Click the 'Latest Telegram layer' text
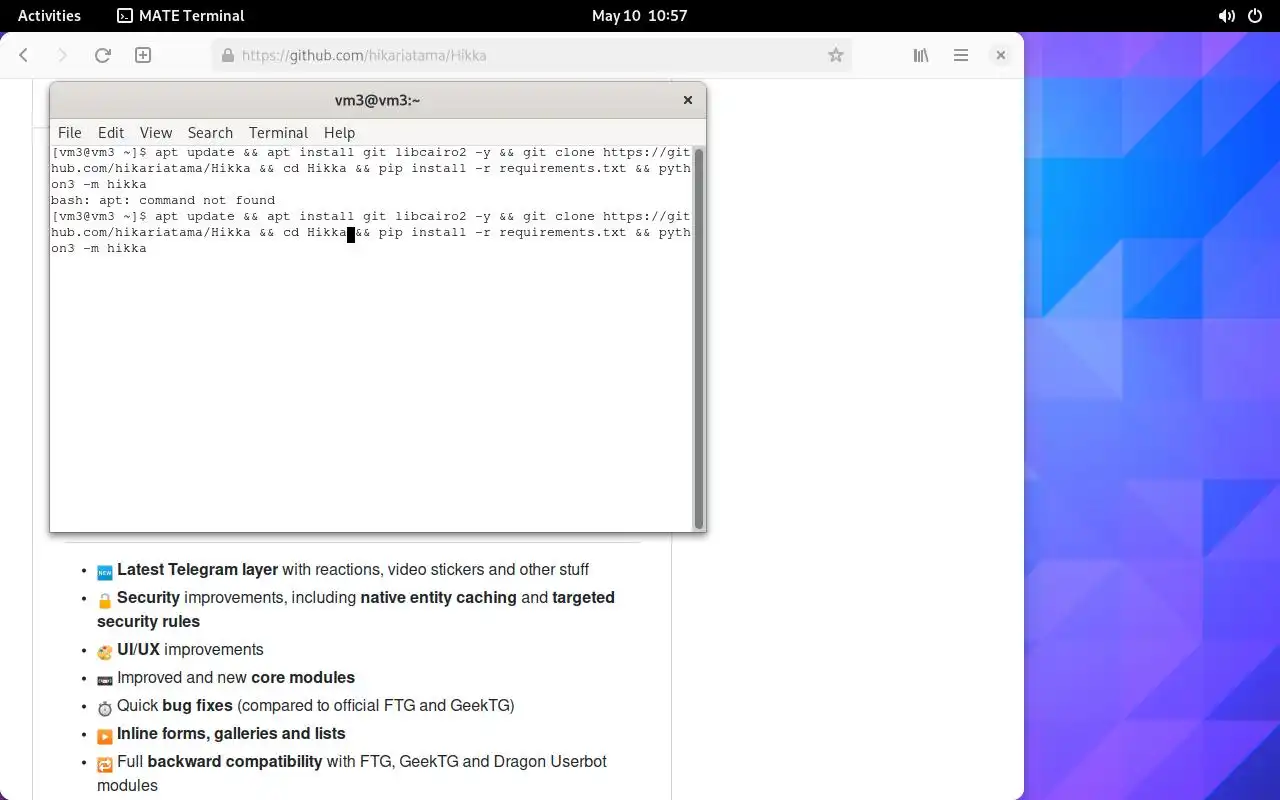 point(197,569)
